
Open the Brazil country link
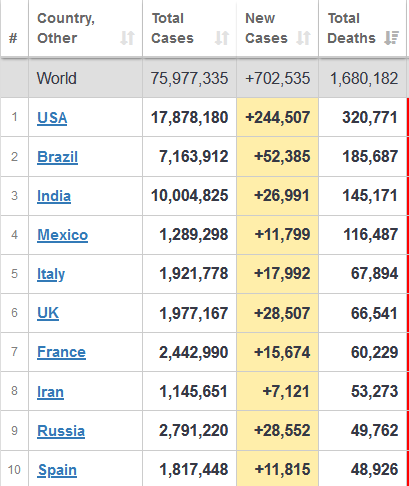pyautogui.click(x=57, y=157)
